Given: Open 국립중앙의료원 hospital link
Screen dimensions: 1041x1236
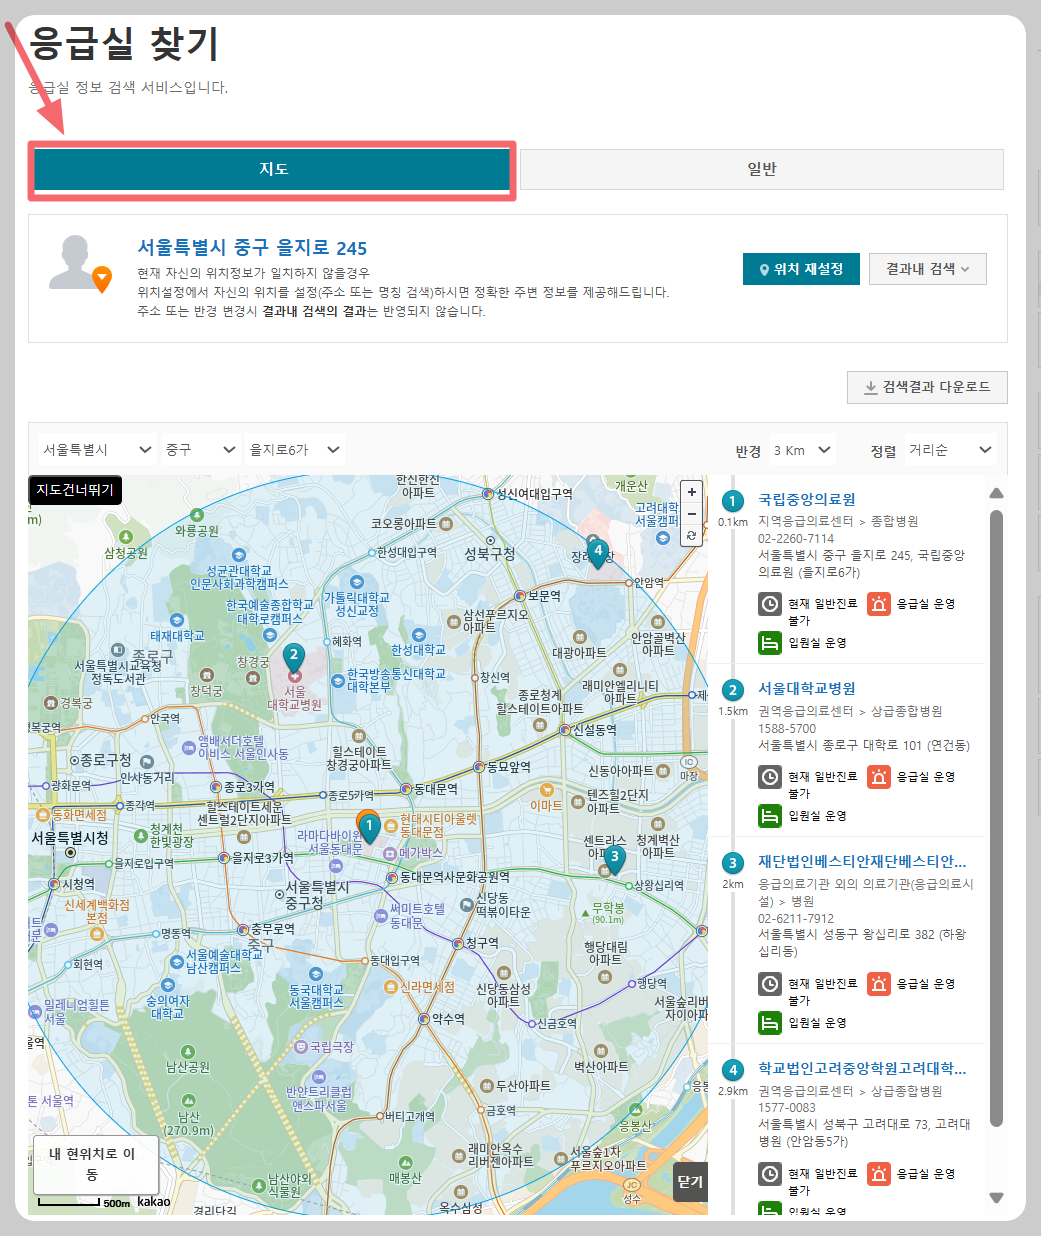Looking at the screenshot, I should click(x=806, y=499).
